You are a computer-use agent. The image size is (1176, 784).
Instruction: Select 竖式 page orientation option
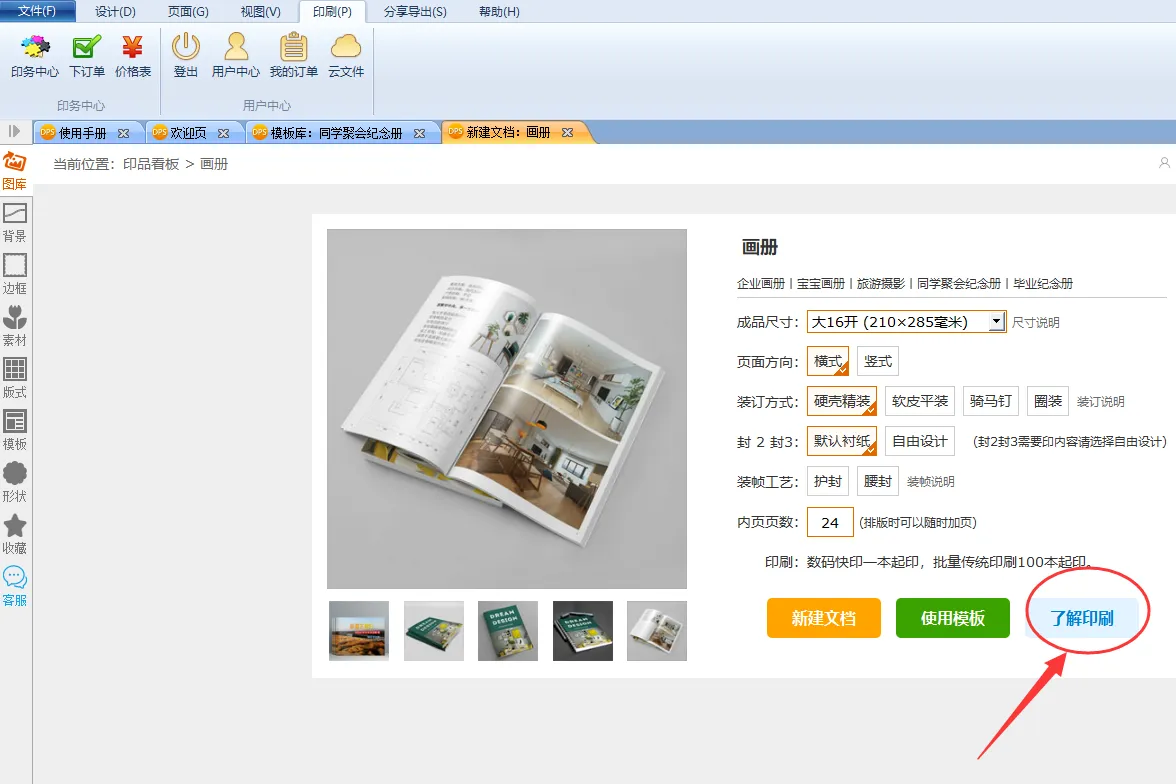877,361
